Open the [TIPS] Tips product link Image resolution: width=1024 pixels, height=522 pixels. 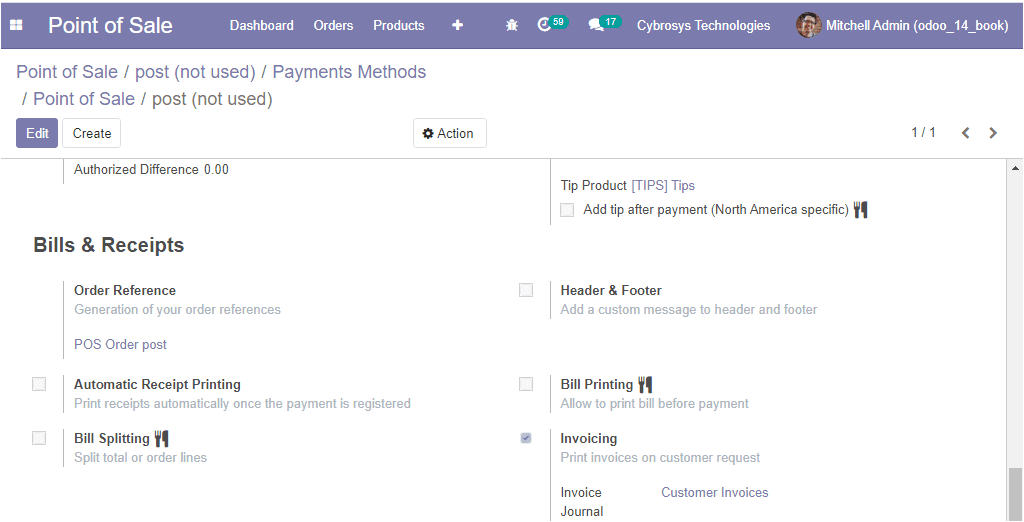663,186
